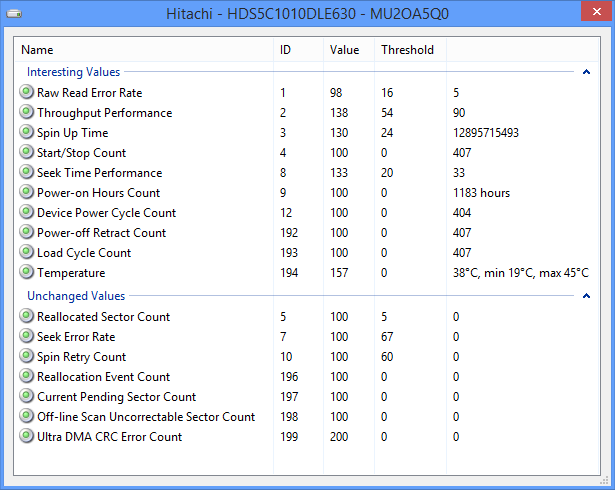Click the green status icon for Spin Up Time
This screenshot has height=490, width=615.
click(x=26, y=132)
